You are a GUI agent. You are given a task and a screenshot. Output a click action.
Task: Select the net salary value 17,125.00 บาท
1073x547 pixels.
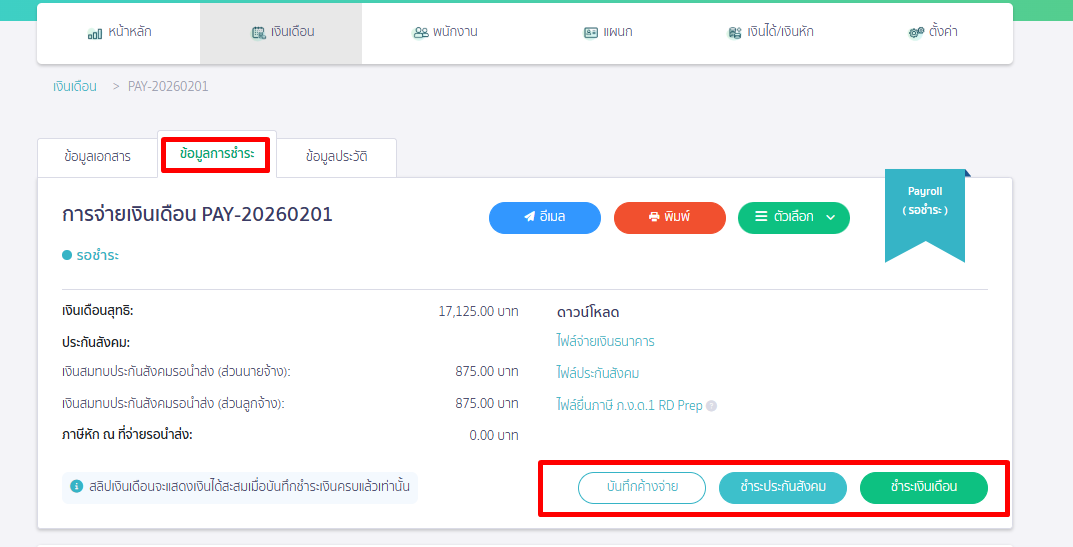click(x=478, y=312)
